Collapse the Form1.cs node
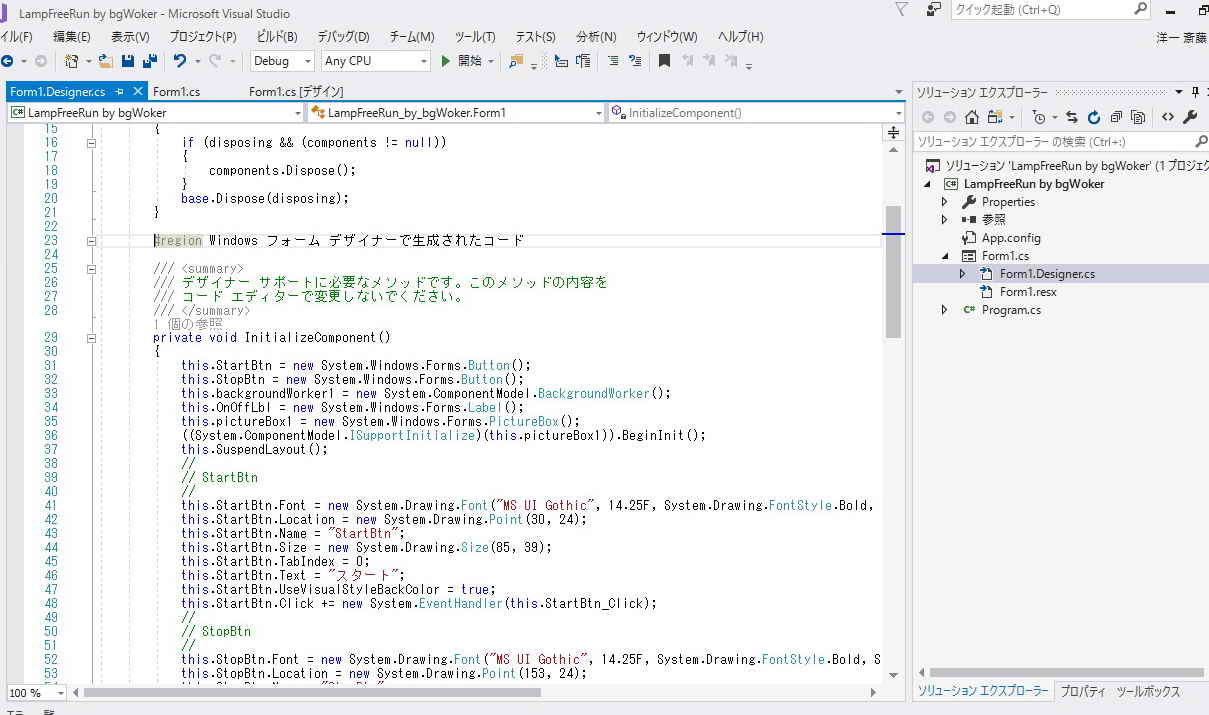 tap(944, 256)
